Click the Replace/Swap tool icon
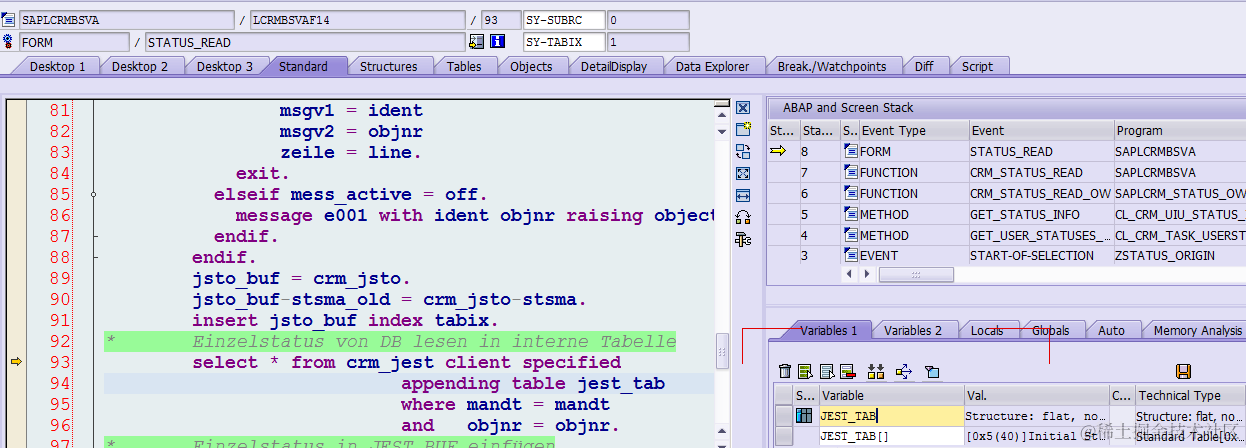The height and width of the screenshot is (448, 1246). click(743, 151)
